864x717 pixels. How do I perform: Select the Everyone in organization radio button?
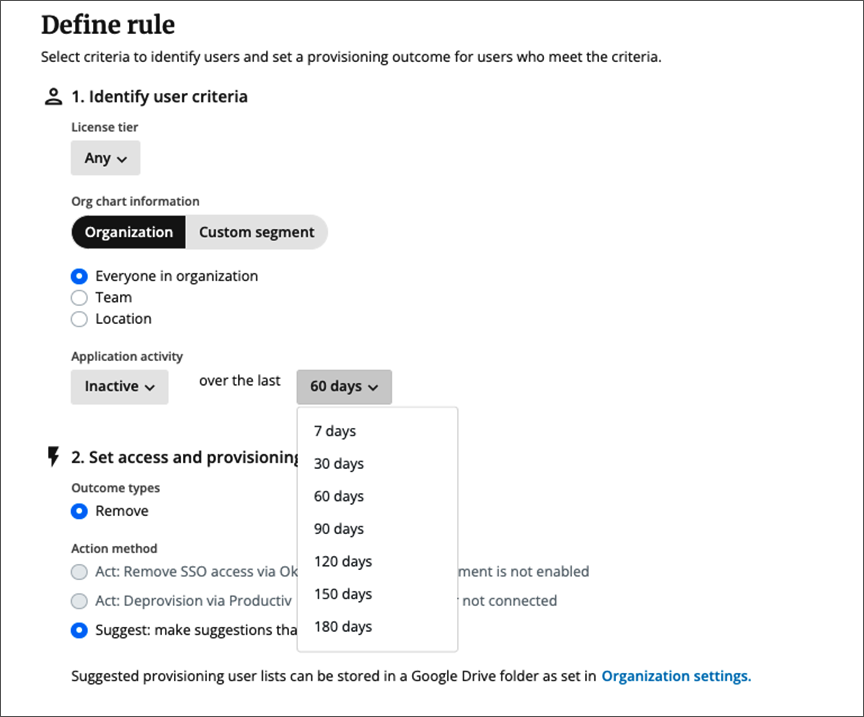[79, 276]
